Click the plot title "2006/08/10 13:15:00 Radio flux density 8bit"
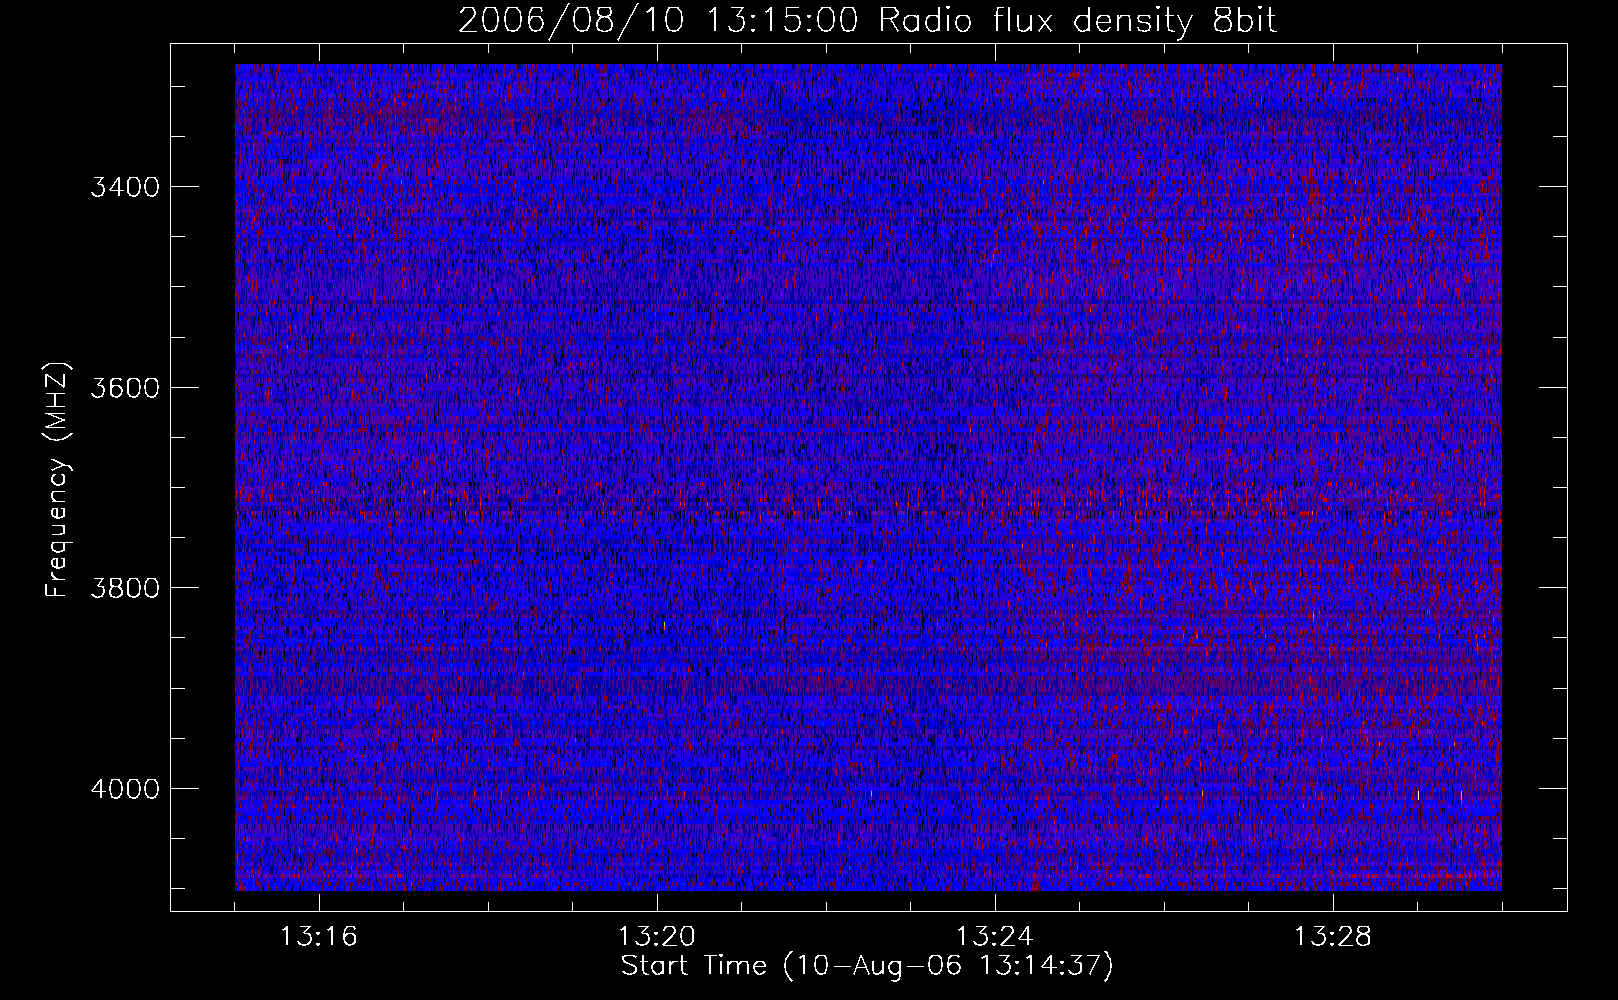This screenshot has width=1618, height=1000. click(x=868, y=21)
